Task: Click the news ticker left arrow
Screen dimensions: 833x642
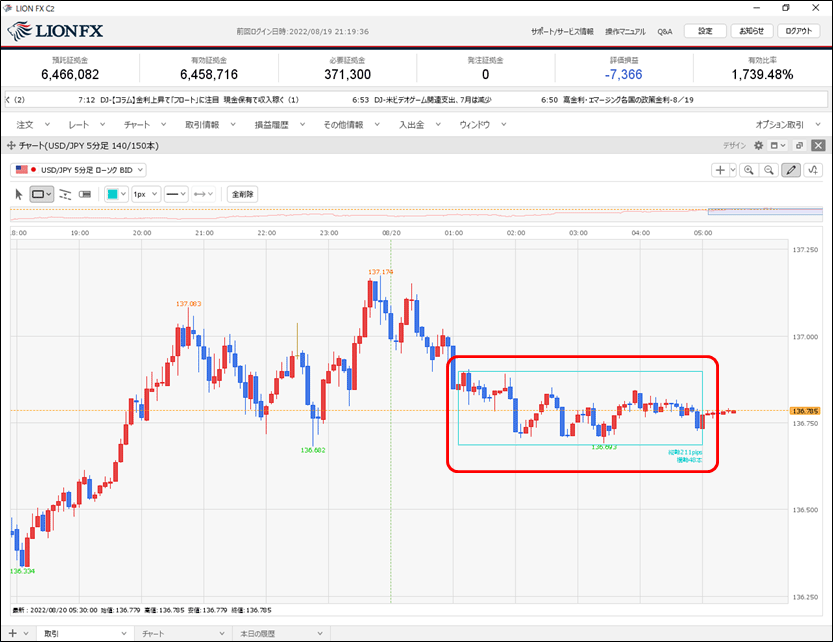Action: (7, 99)
